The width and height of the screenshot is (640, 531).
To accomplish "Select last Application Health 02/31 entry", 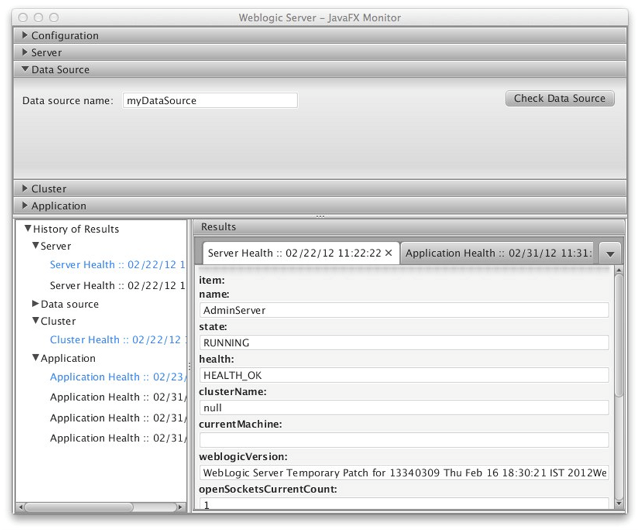I will (118, 438).
